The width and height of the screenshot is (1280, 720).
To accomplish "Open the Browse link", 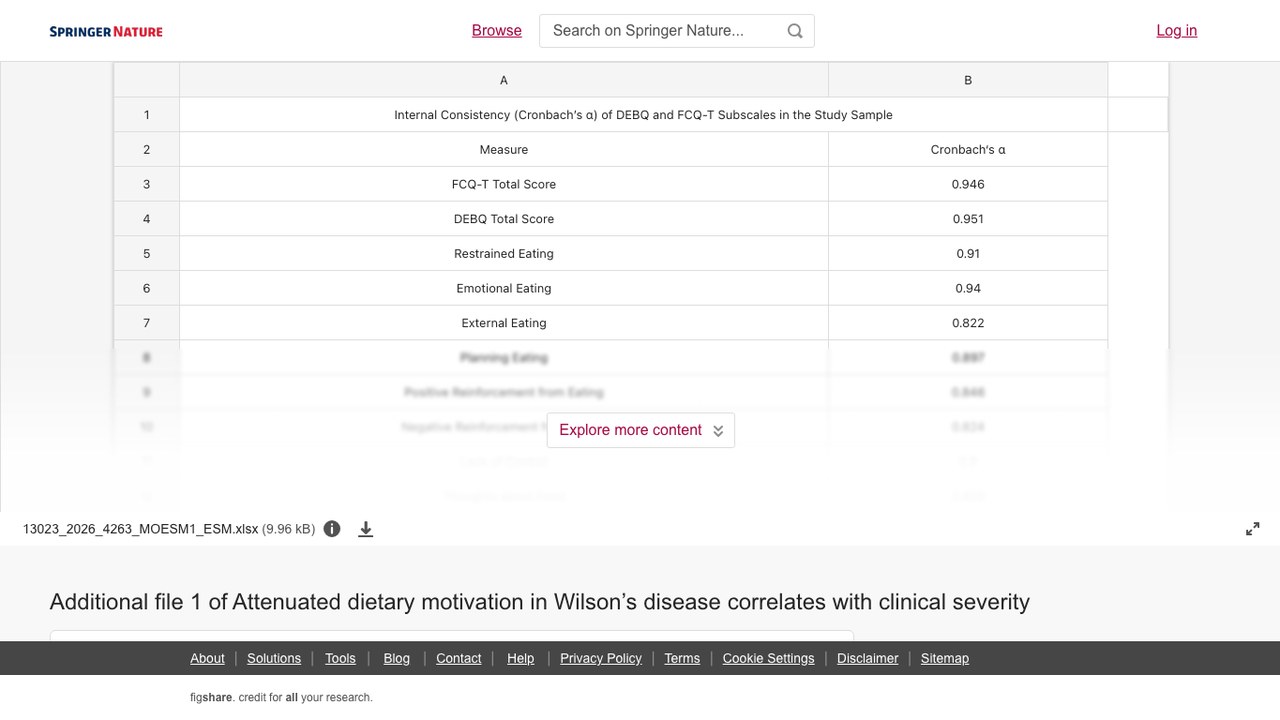I will tap(497, 31).
